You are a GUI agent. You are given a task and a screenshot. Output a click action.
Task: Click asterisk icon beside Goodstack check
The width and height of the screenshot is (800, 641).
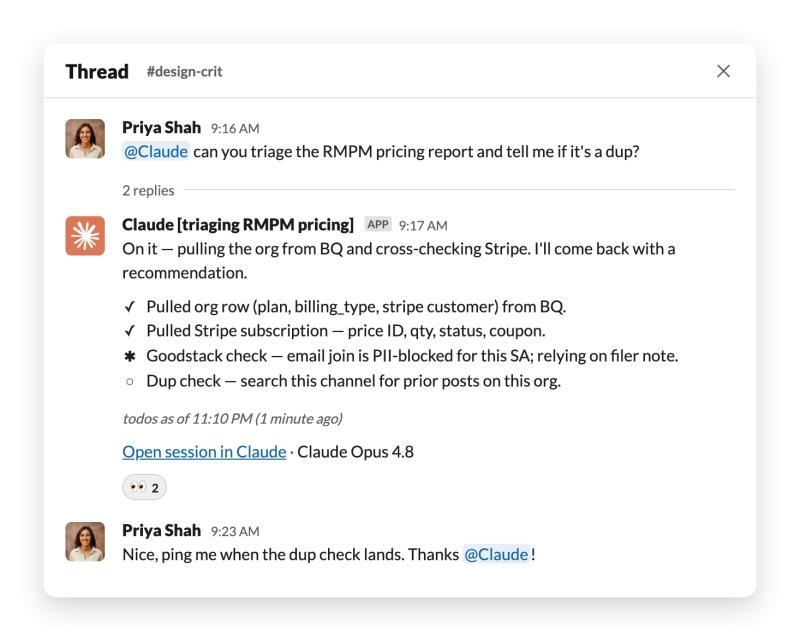click(x=130, y=356)
